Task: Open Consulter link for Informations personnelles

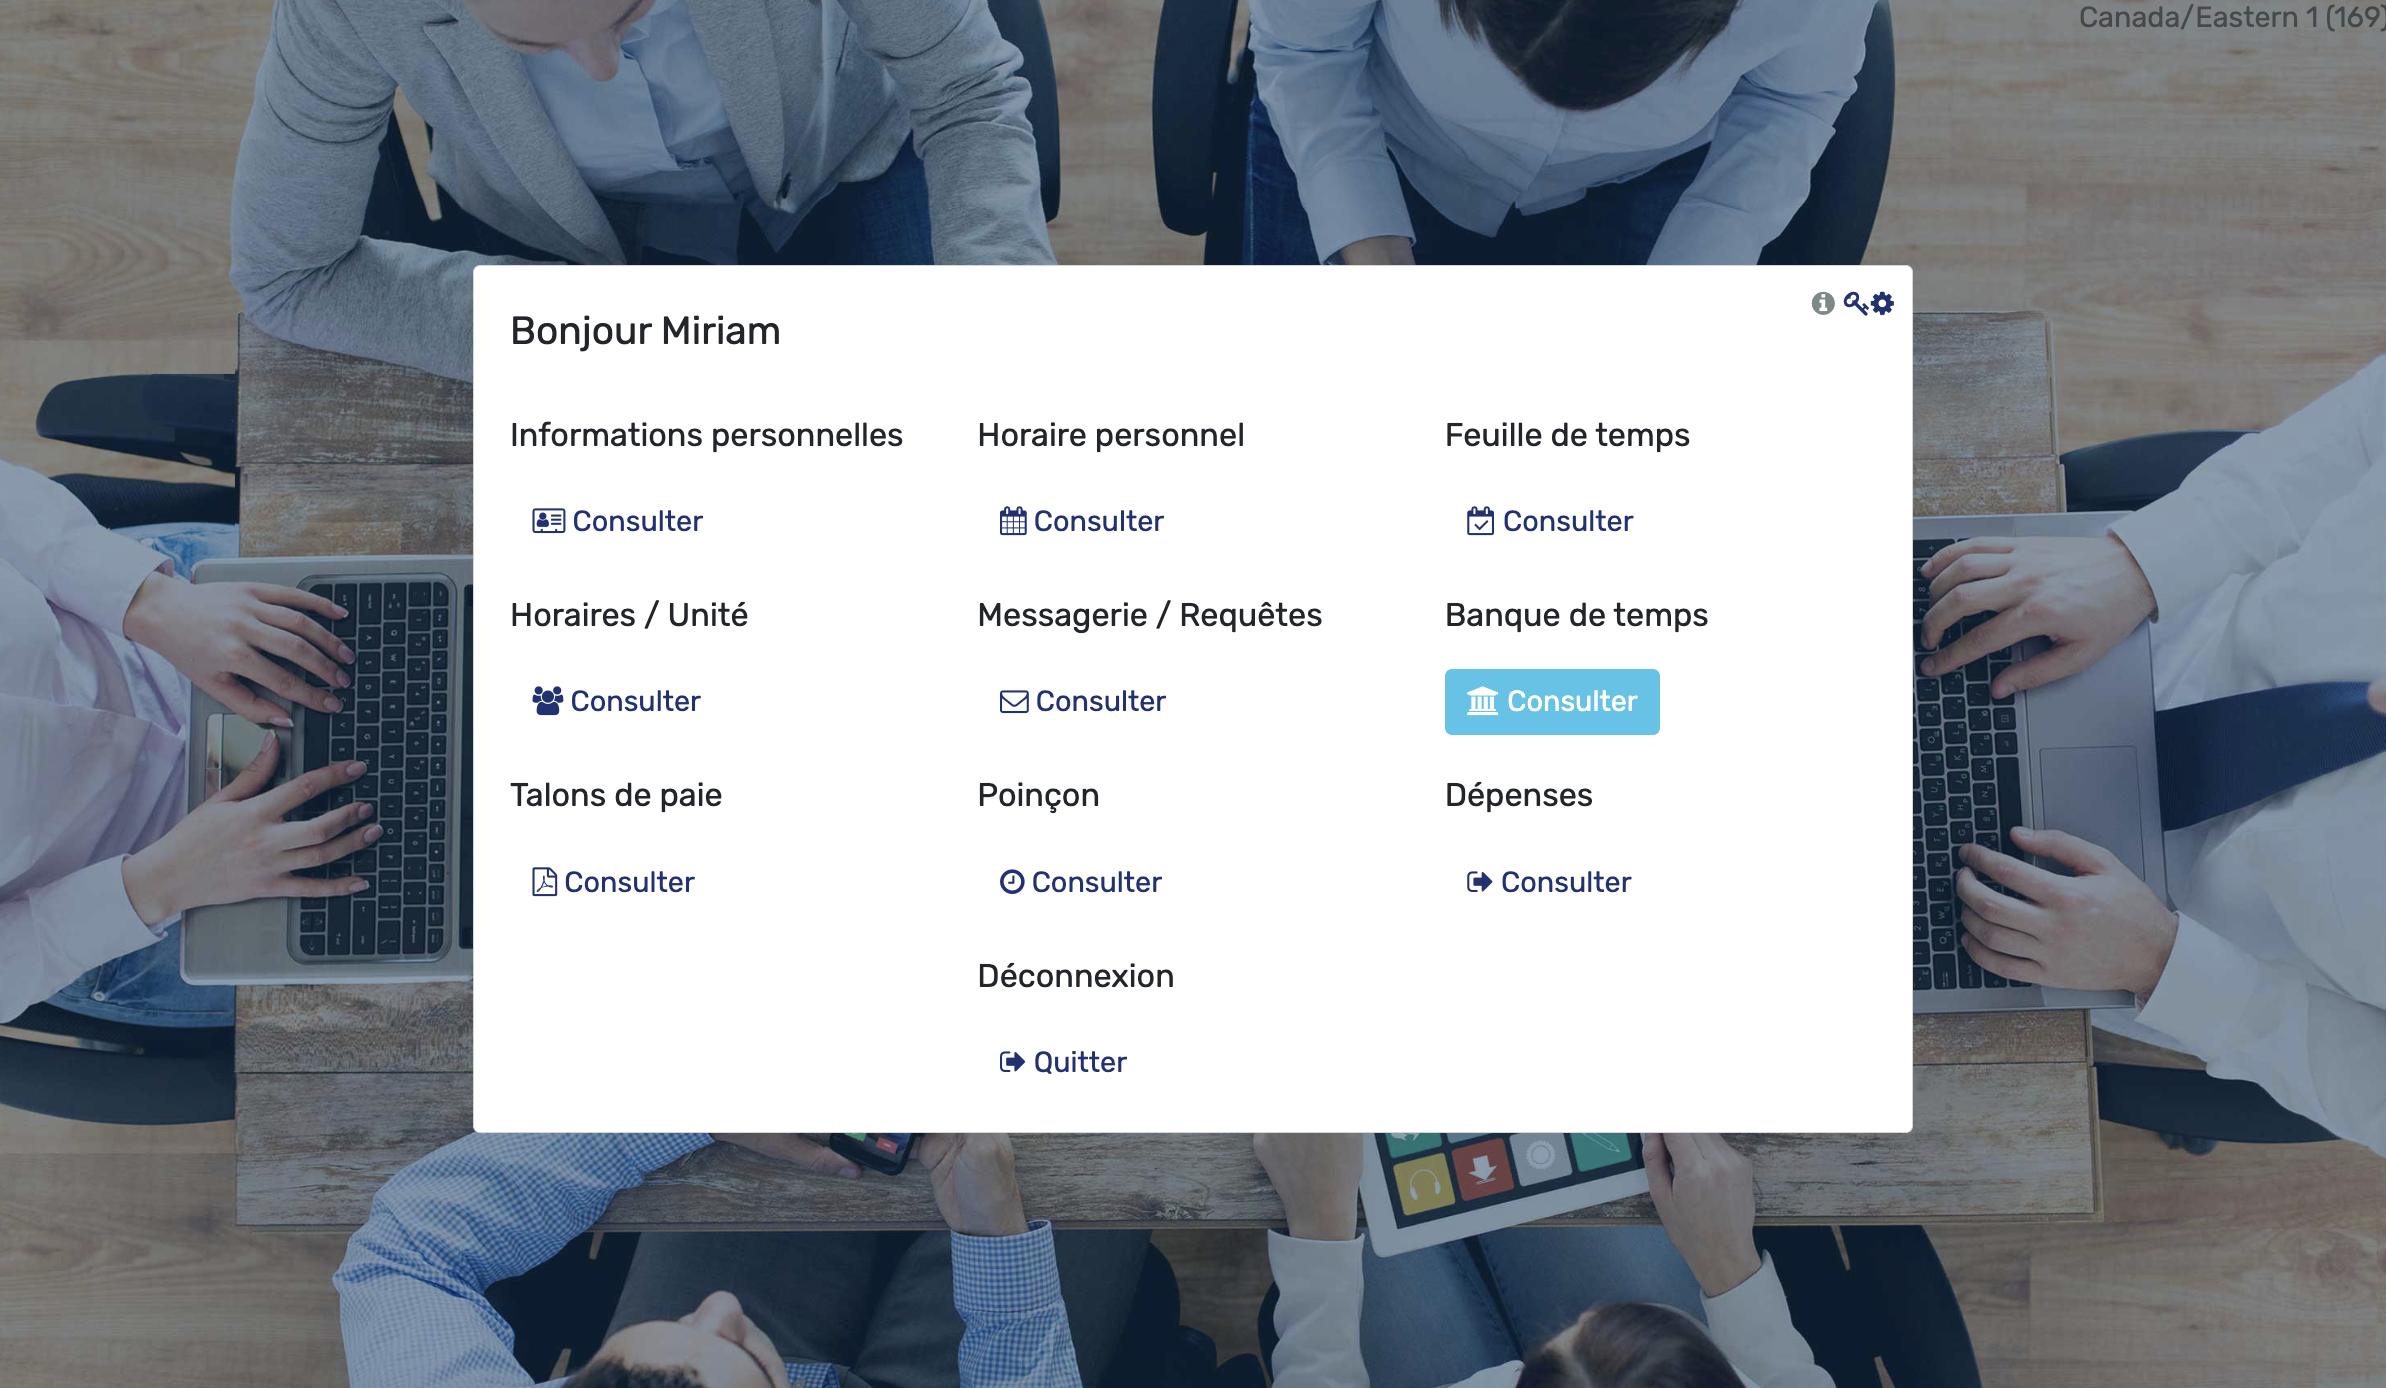Action: click(x=618, y=521)
